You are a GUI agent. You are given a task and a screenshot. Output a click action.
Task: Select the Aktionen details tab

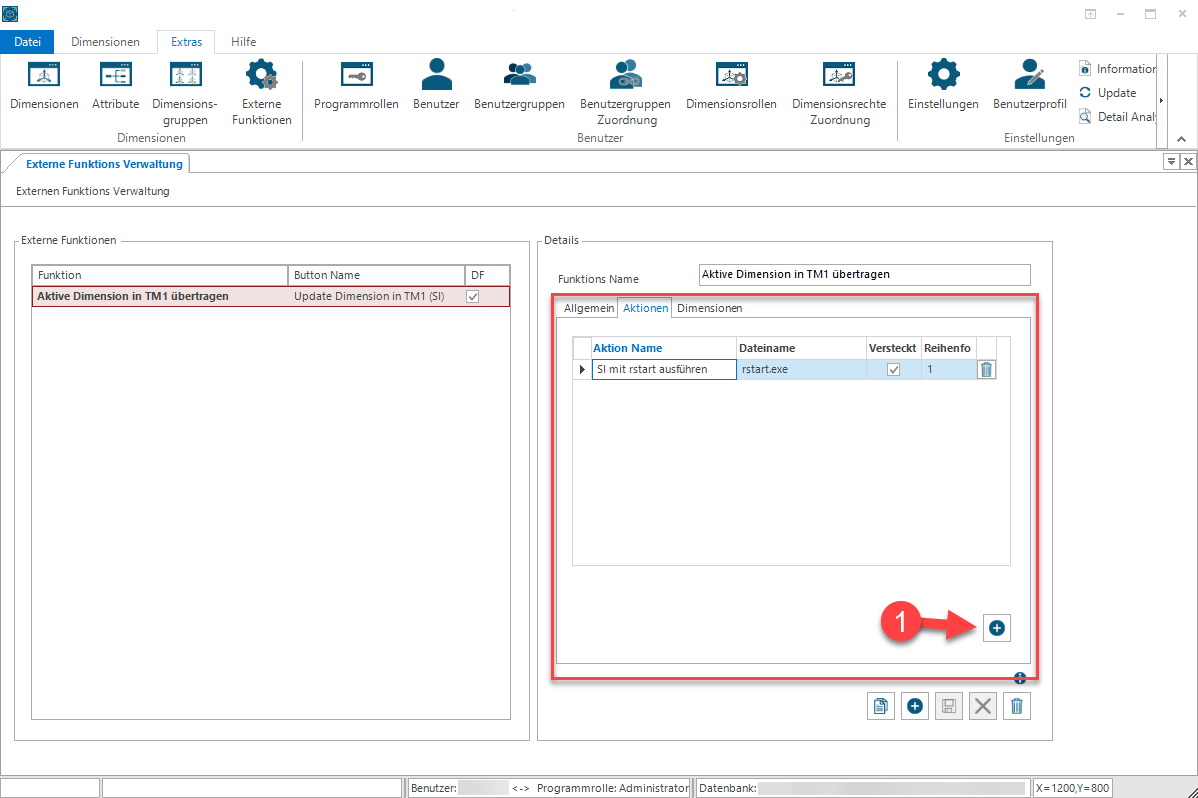[646, 308]
